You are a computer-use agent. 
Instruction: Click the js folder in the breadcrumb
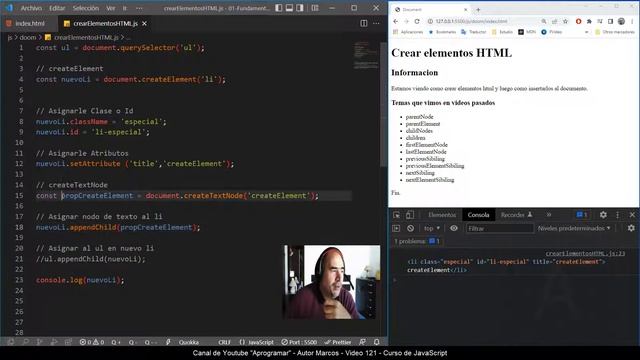pyautogui.click(x=9, y=38)
